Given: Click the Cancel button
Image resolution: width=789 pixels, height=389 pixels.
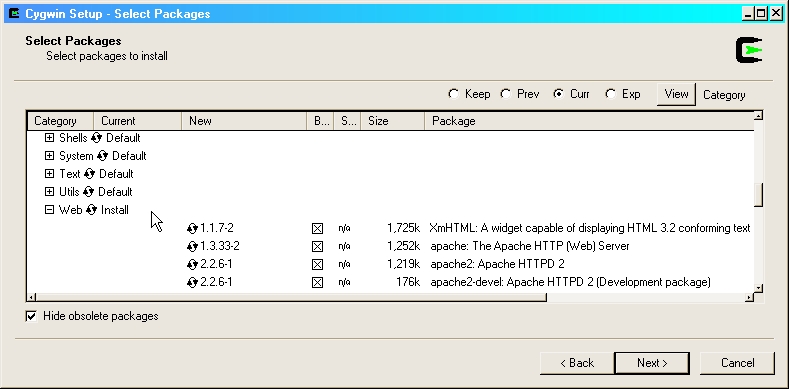Looking at the screenshot, I should click(x=737, y=363).
